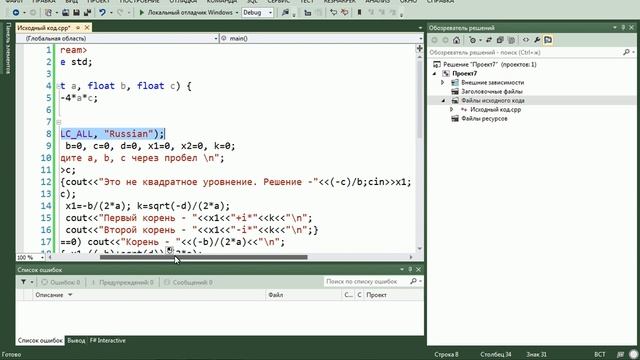Click the ВСТ insert mode indicator
Screen dimensions: 640x360
[x=600, y=354]
